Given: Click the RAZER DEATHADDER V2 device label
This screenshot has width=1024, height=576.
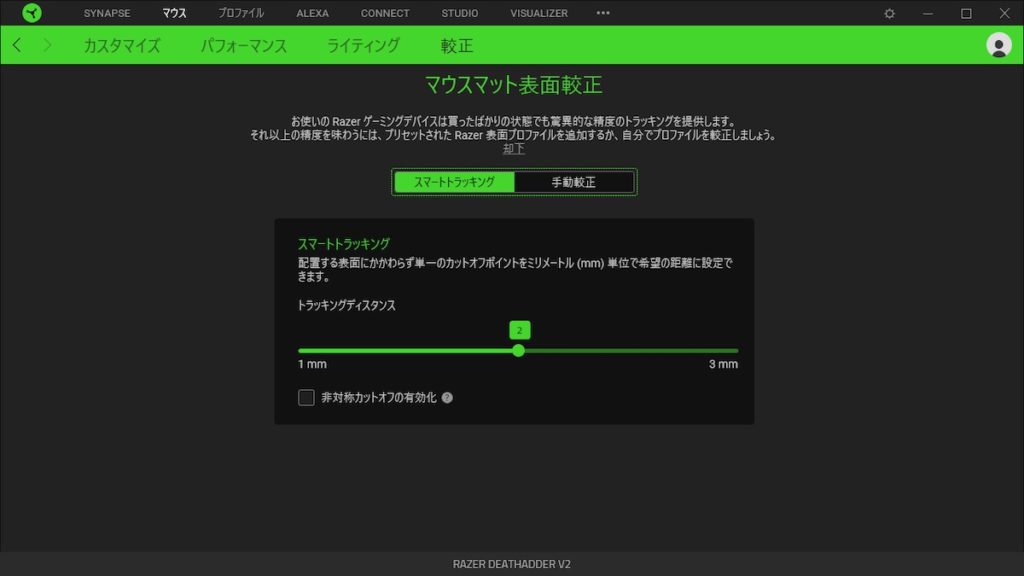Looking at the screenshot, I should coord(512,564).
